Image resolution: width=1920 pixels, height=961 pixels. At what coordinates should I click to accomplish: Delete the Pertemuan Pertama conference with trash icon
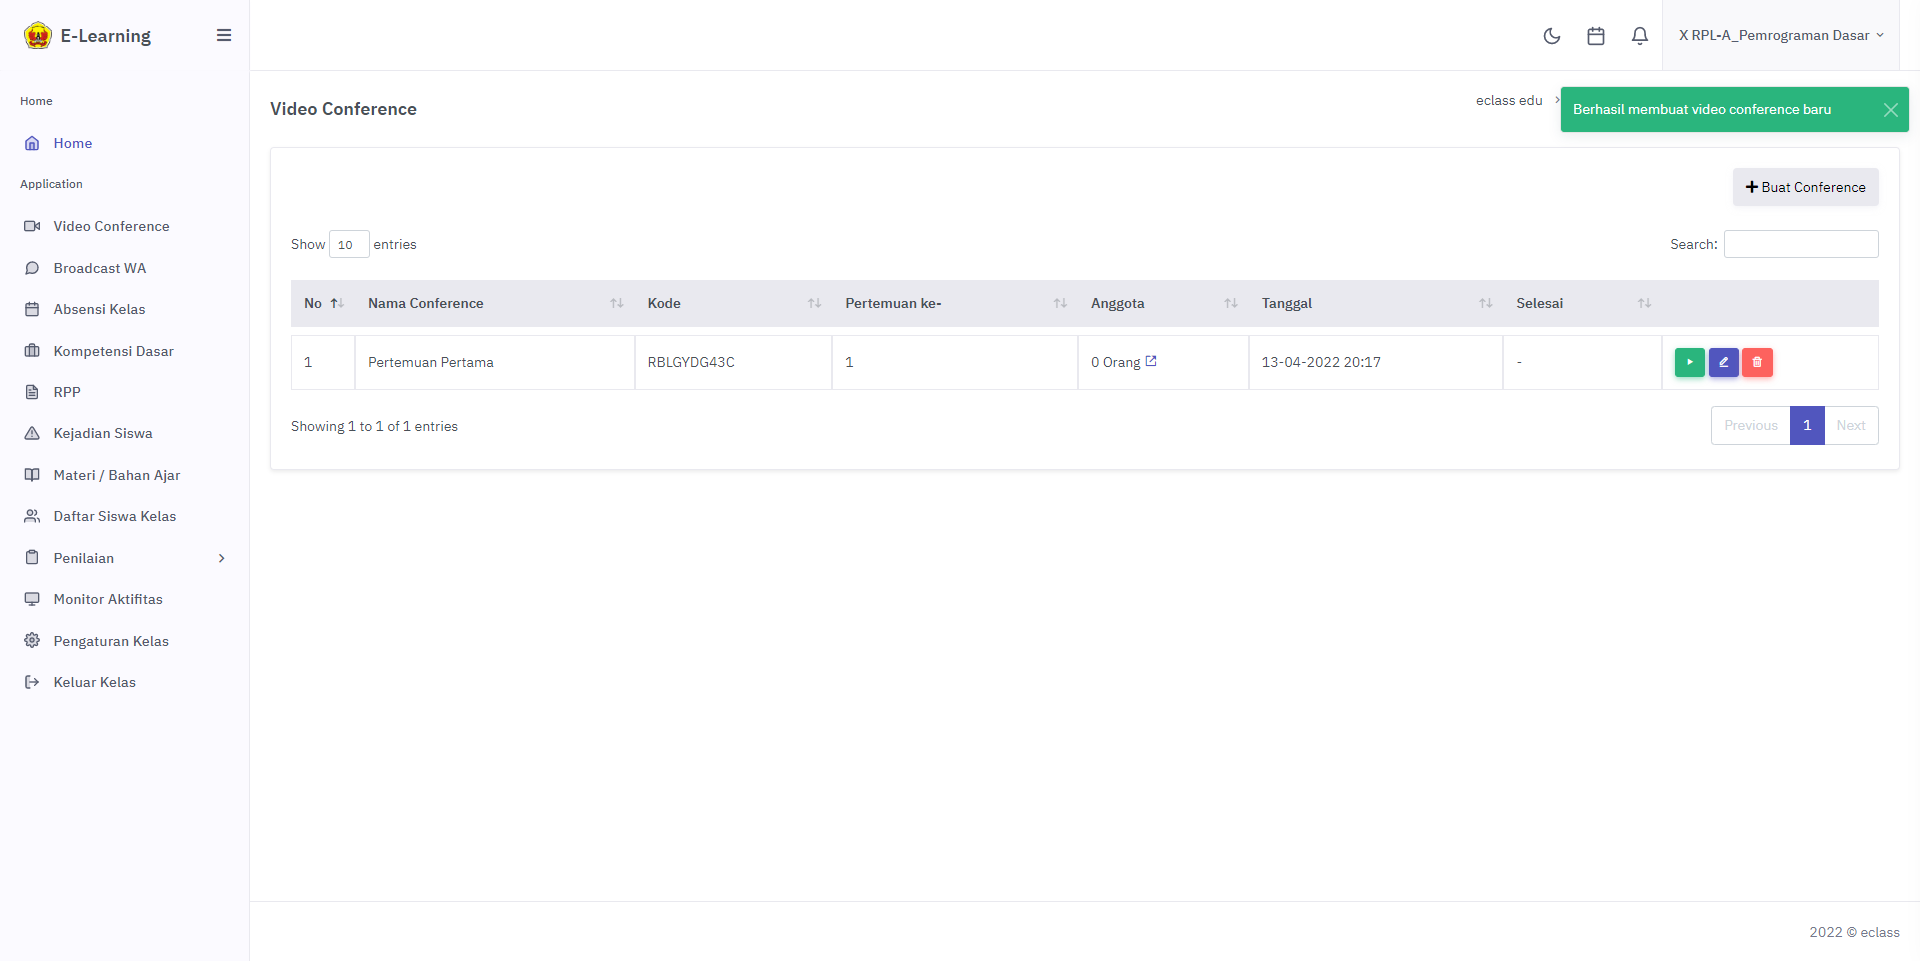coord(1757,362)
